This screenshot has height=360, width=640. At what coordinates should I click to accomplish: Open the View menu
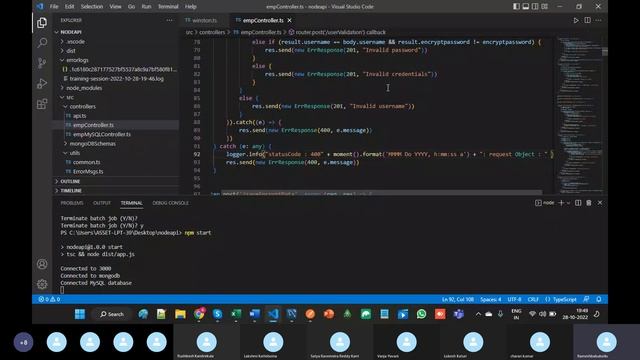click(x=115, y=7)
